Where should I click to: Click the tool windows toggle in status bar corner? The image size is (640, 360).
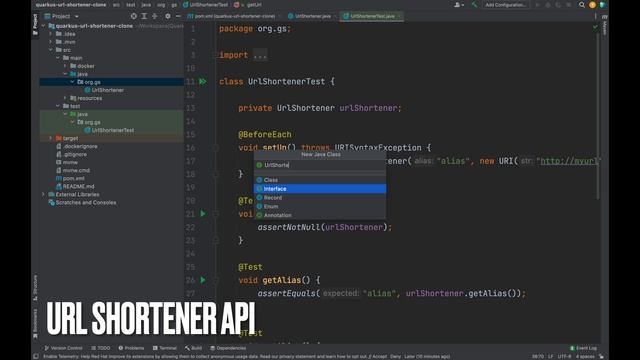coord(36,356)
